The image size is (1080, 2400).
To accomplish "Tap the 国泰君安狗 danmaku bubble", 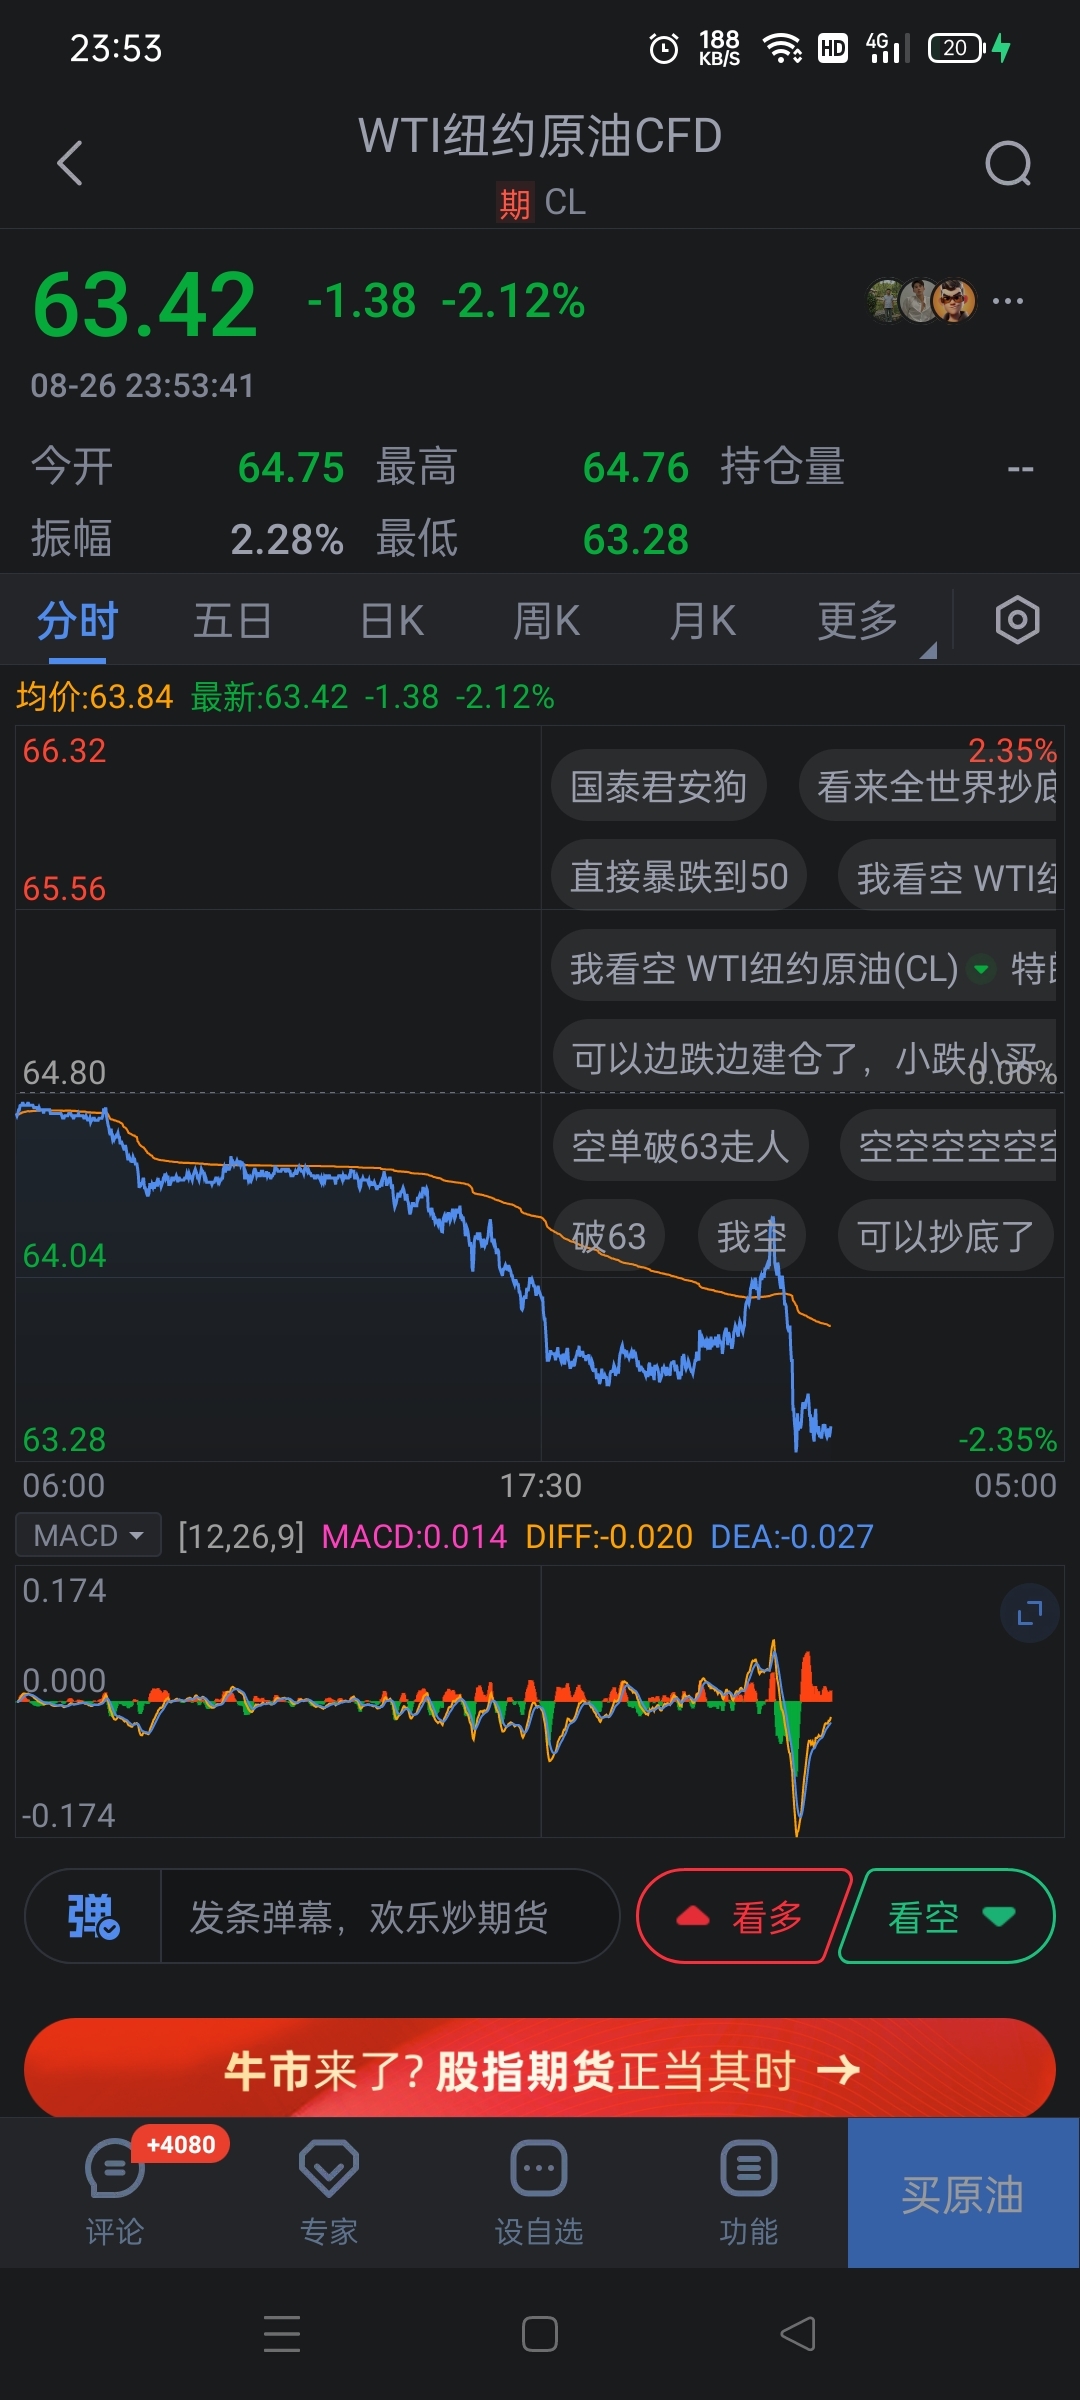I will tap(659, 786).
